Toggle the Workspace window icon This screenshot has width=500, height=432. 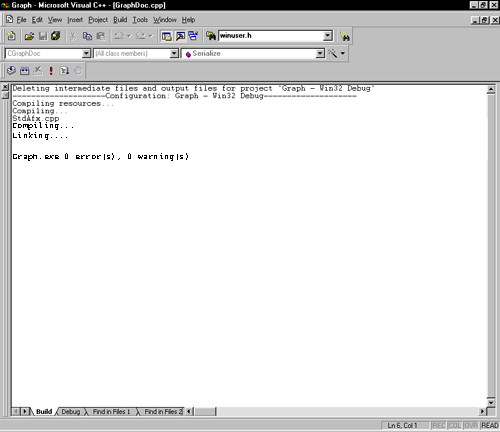166,36
